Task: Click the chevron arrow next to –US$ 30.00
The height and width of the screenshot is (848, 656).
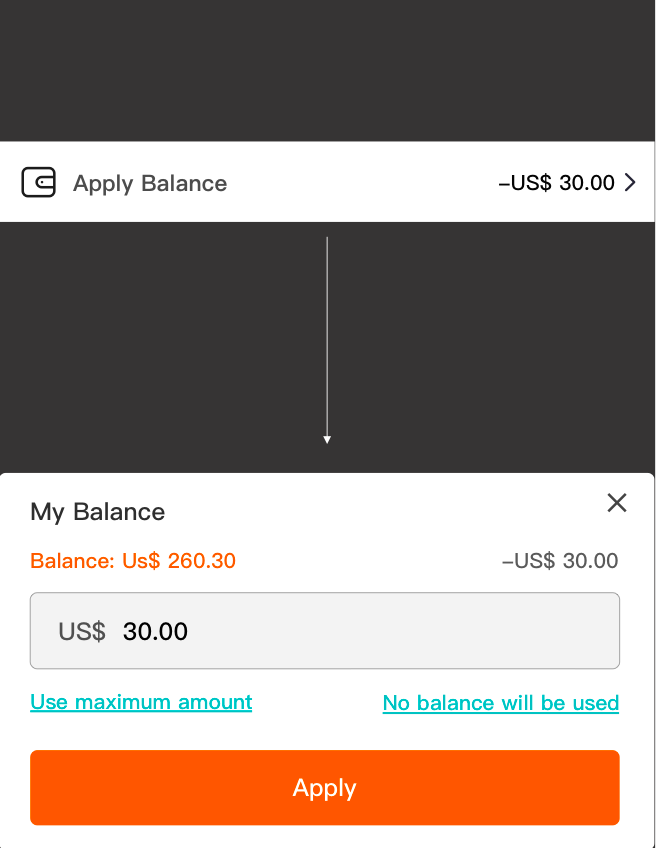Action: click(631, 182)
